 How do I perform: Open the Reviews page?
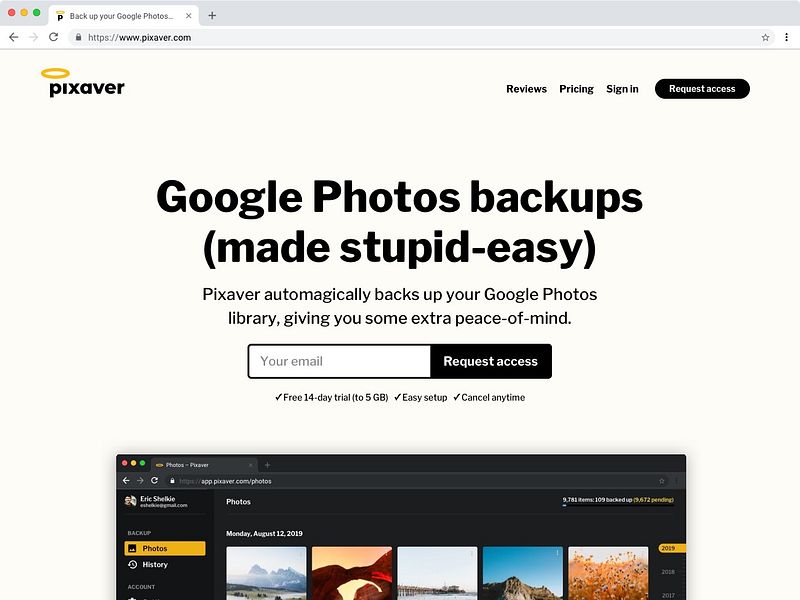pyautogui.click(x=527, y=89)
